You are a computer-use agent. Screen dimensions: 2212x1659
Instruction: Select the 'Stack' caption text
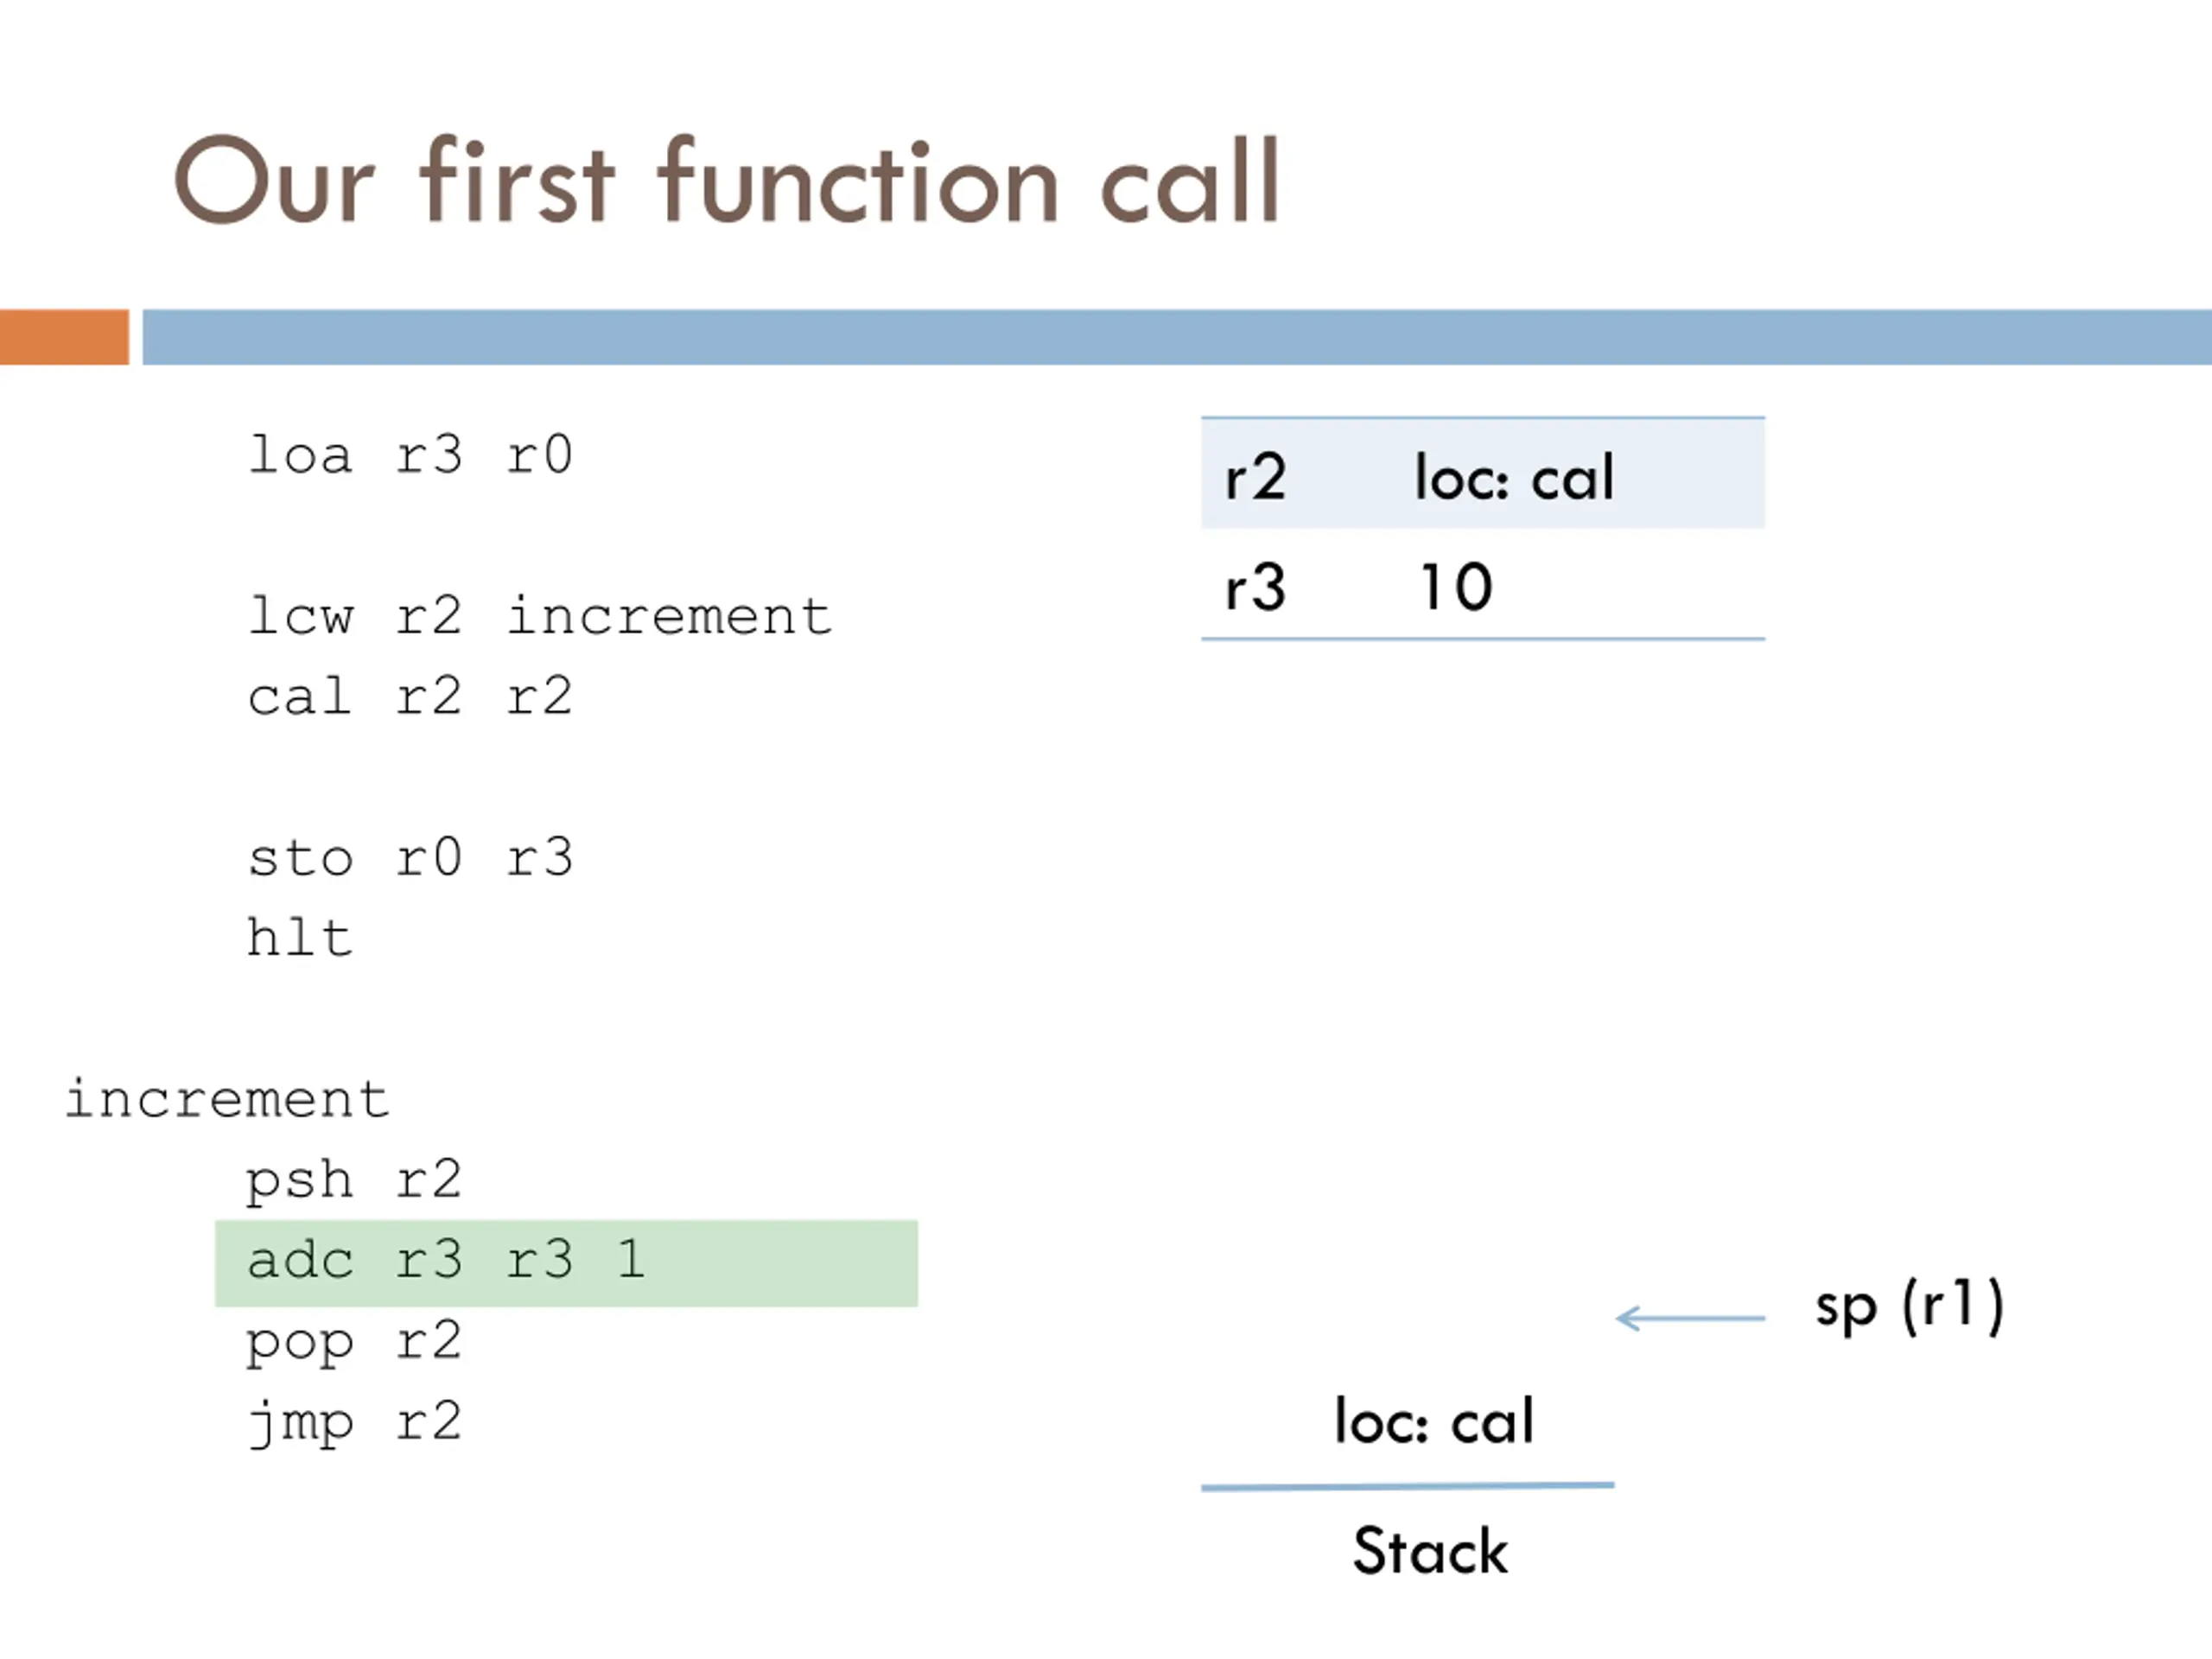[x=1430, y=1551]
